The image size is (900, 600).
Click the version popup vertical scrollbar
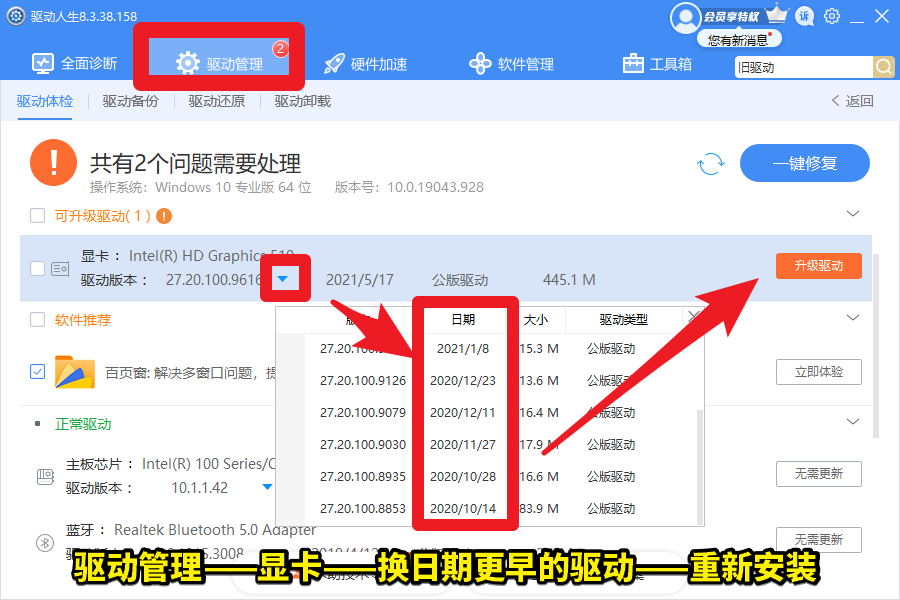700,465
